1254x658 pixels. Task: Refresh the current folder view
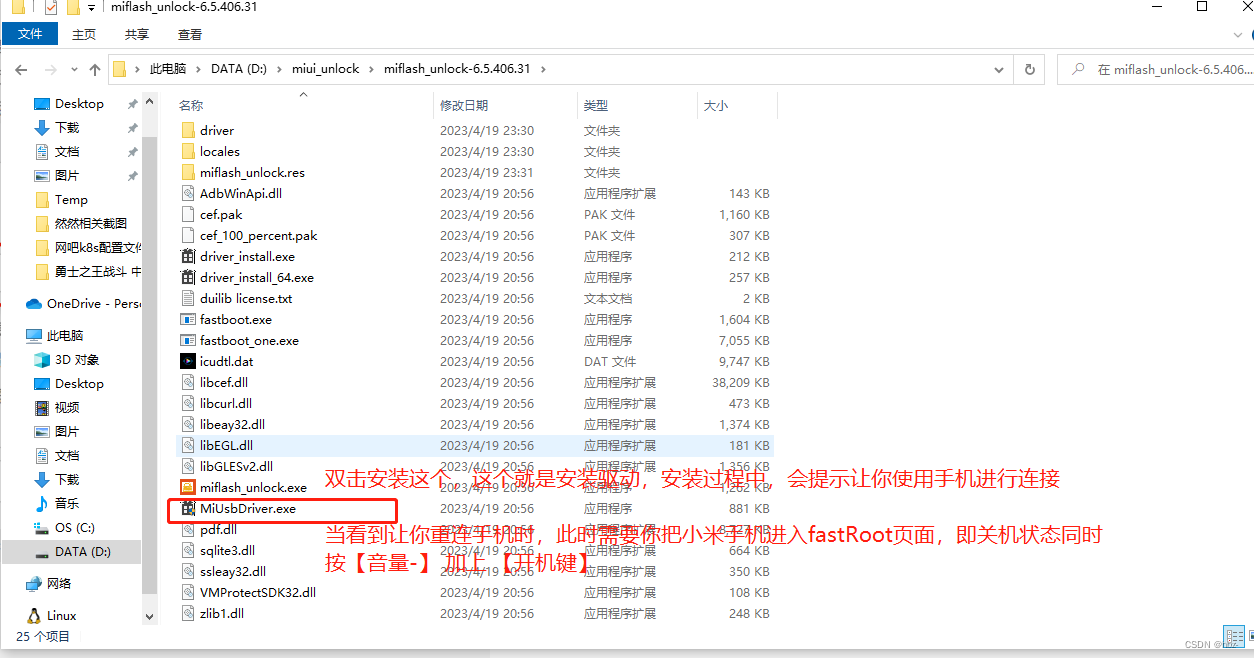pyautogui.click(x=1029, y=69)
